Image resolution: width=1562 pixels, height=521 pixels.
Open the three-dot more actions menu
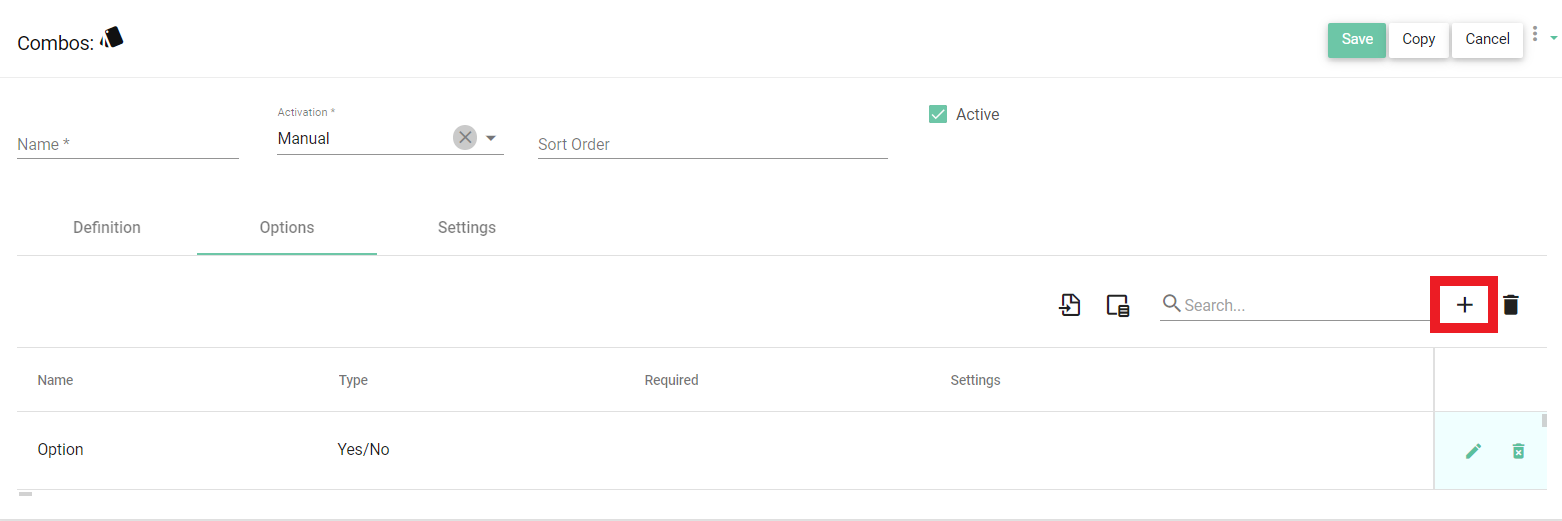click(x=1535, y=34)
